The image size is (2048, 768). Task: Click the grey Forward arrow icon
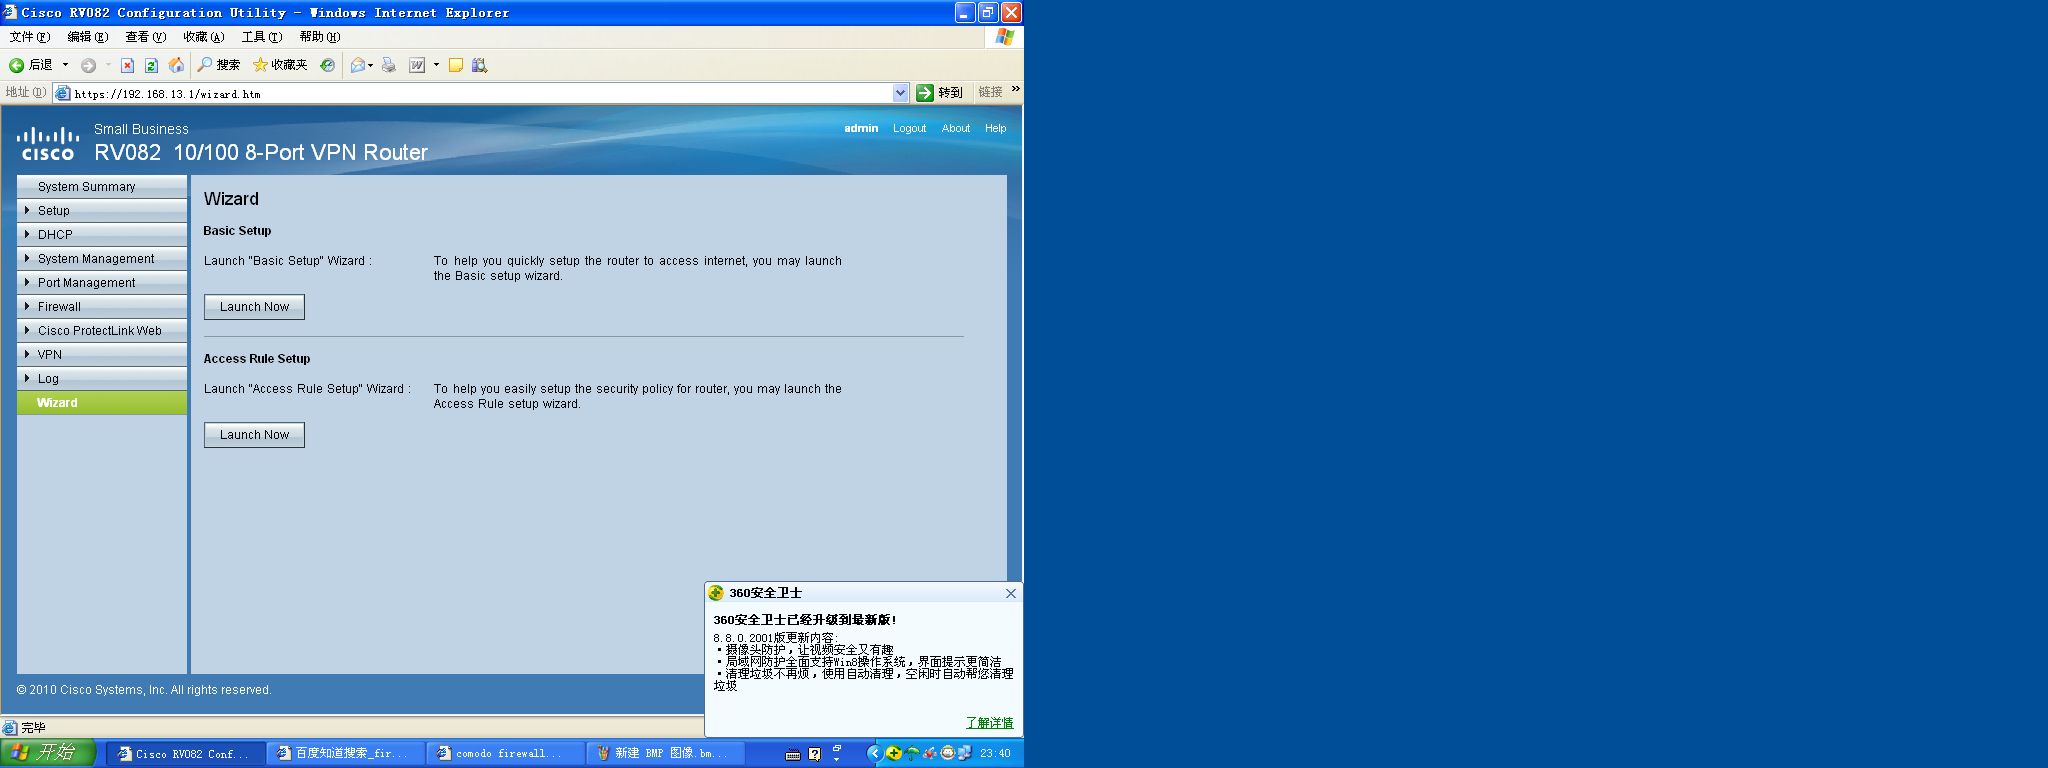coord(88,65)
